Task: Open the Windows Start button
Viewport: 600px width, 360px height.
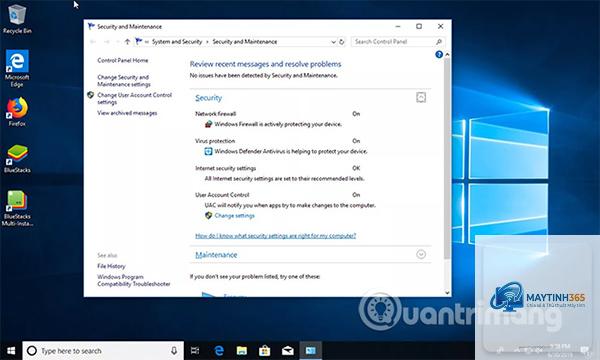Action: [11, 350]
